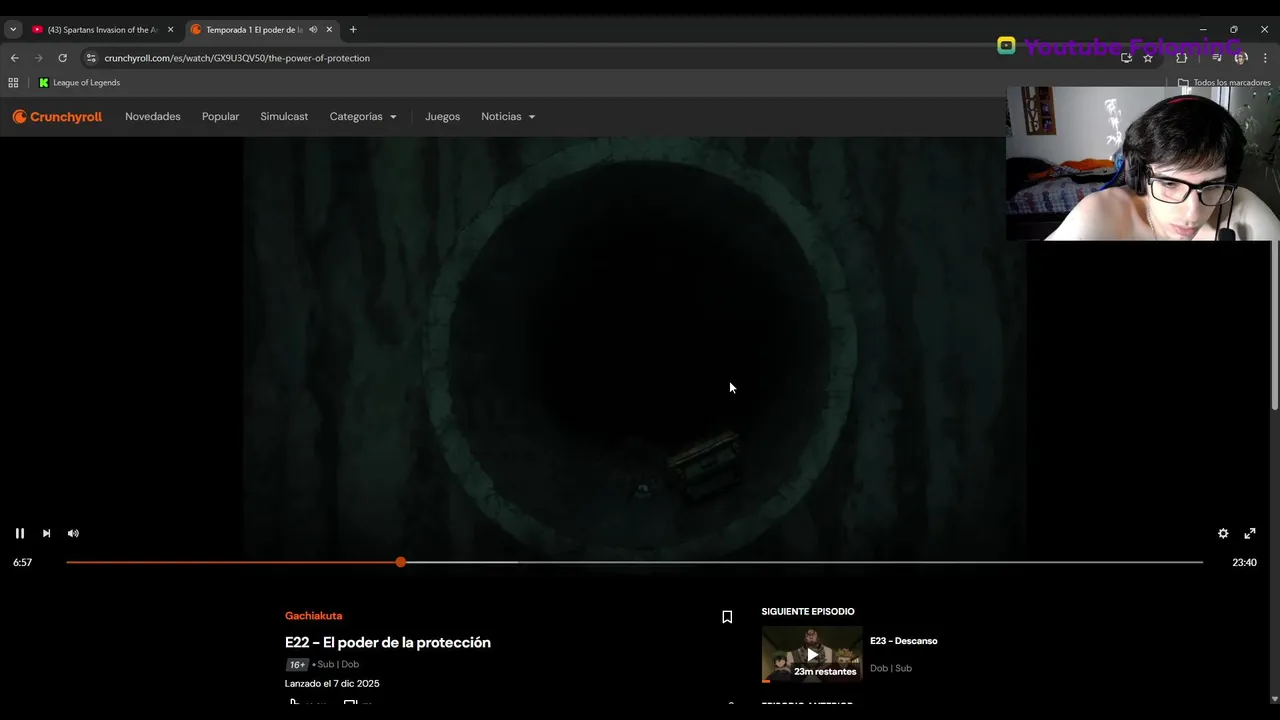Open the Simulcast page

tap(284, 117)
